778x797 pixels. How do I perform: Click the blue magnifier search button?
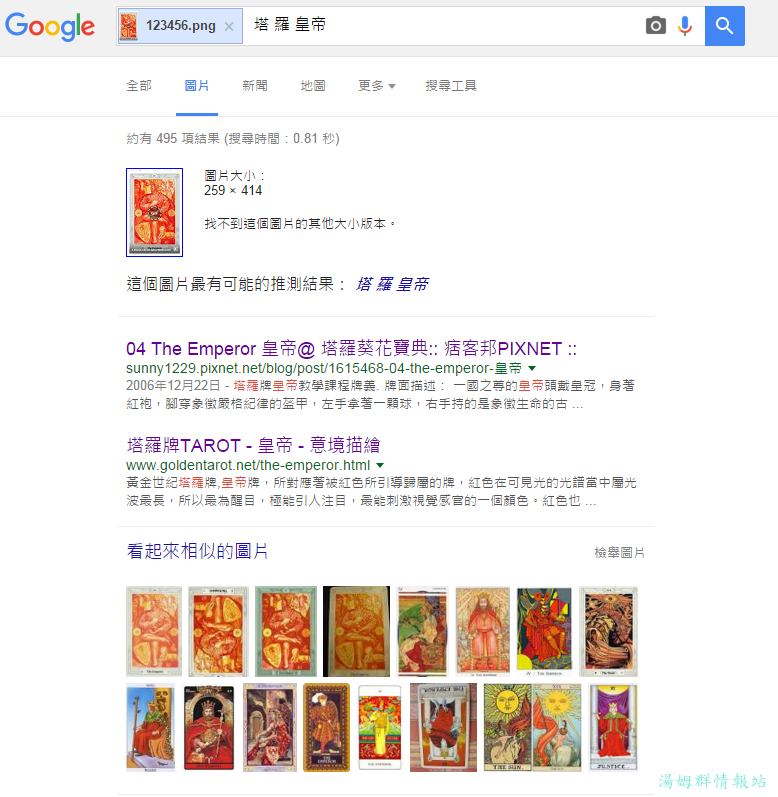pos(725,26)
